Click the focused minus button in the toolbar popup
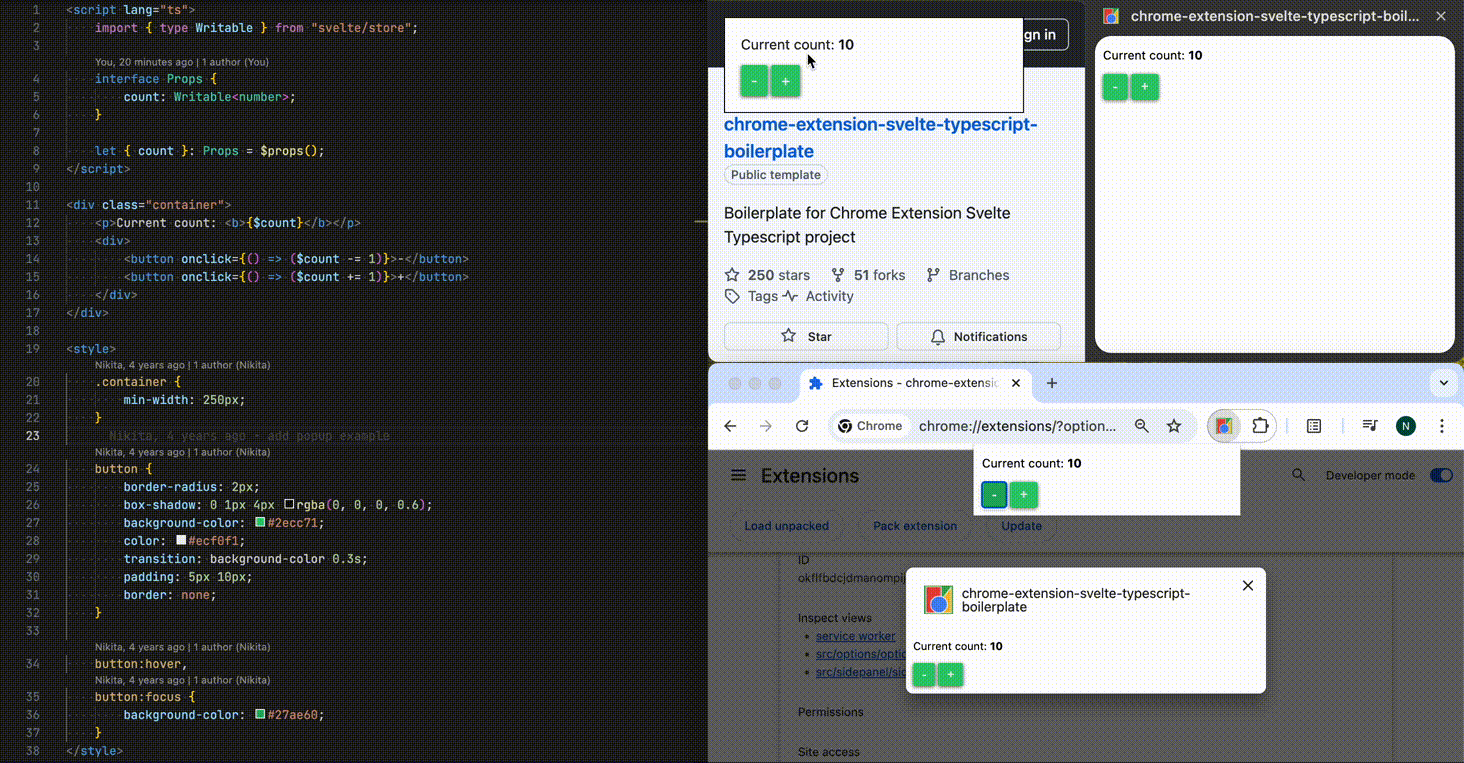This screenshot has height=763, width=1464. [994, 495]
